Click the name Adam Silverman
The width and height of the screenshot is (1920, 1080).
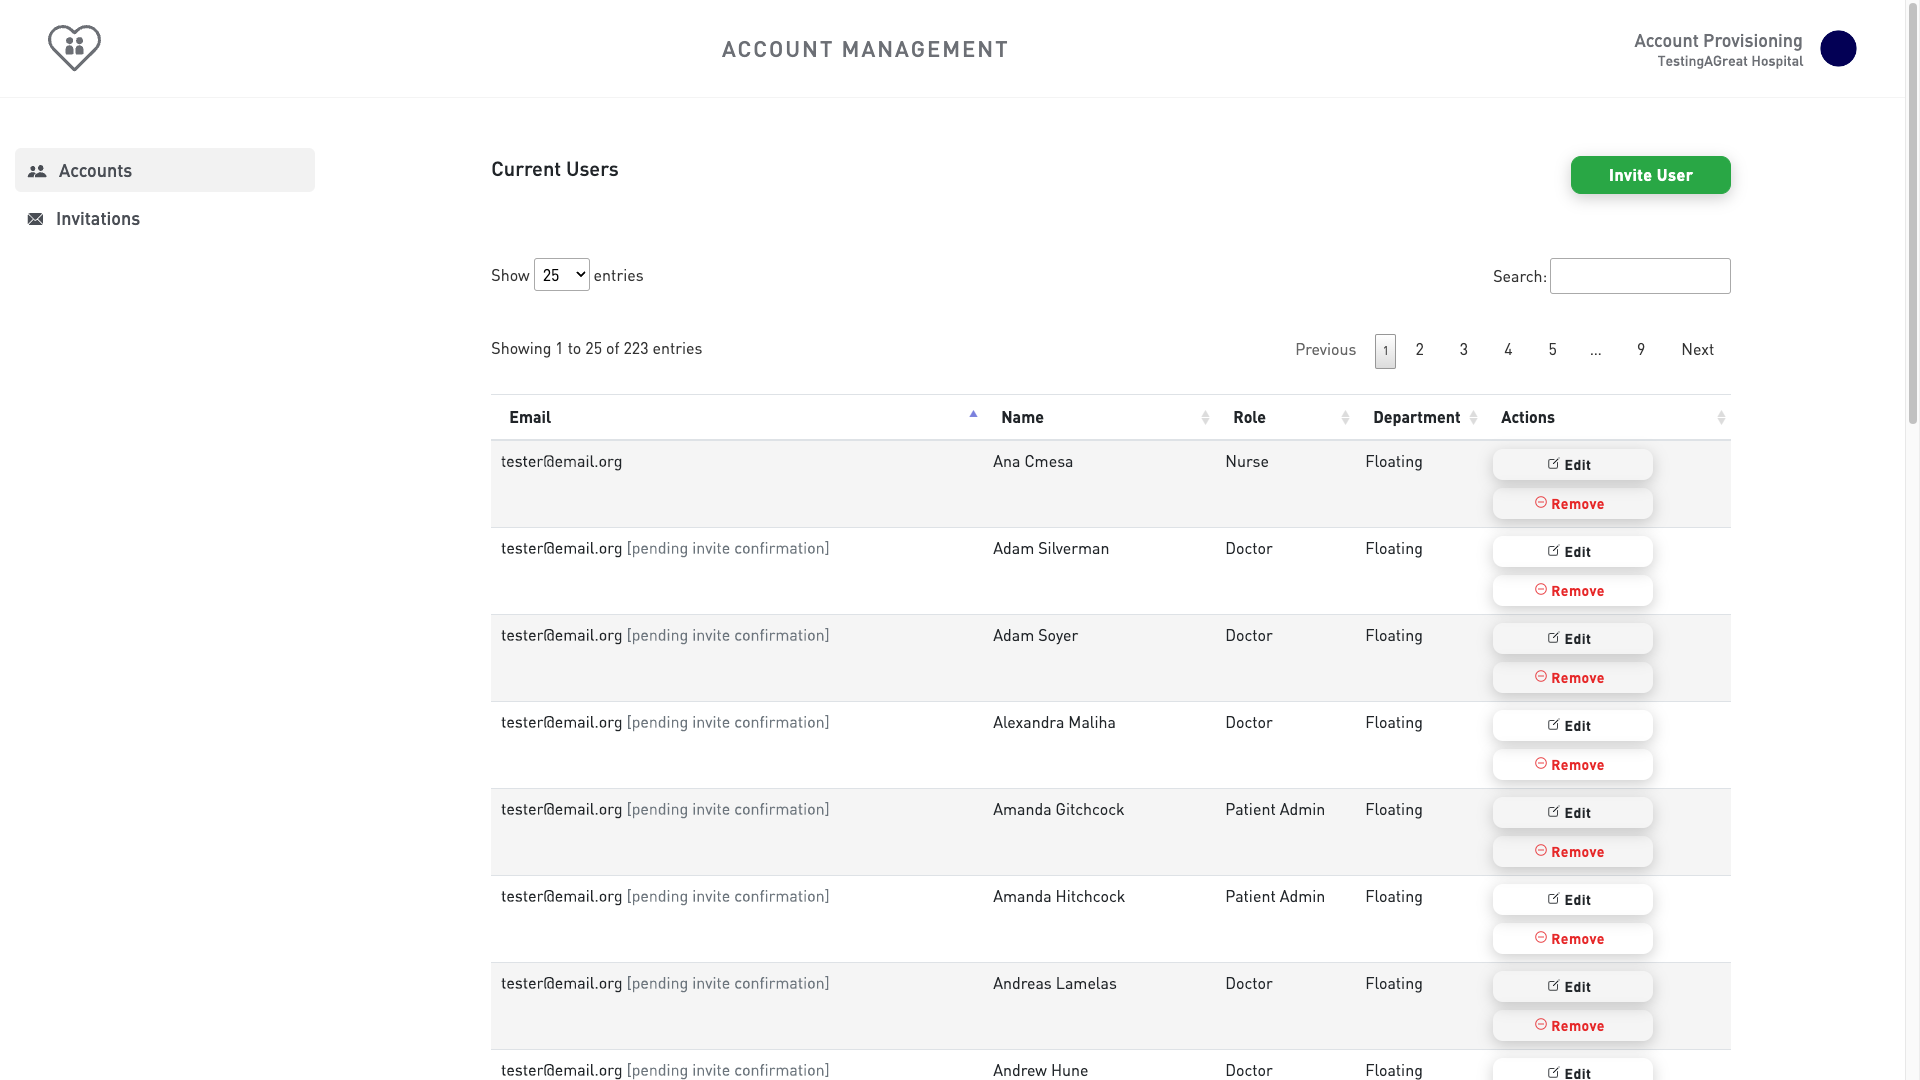(1051, 549)
